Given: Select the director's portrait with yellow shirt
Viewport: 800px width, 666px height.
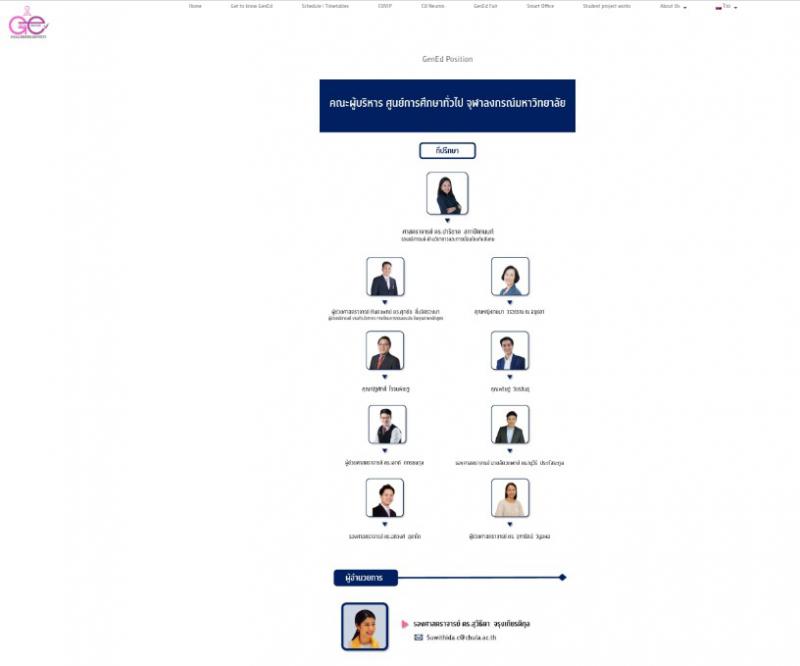Looking at the screenshot, I should (x=364, y=627).
